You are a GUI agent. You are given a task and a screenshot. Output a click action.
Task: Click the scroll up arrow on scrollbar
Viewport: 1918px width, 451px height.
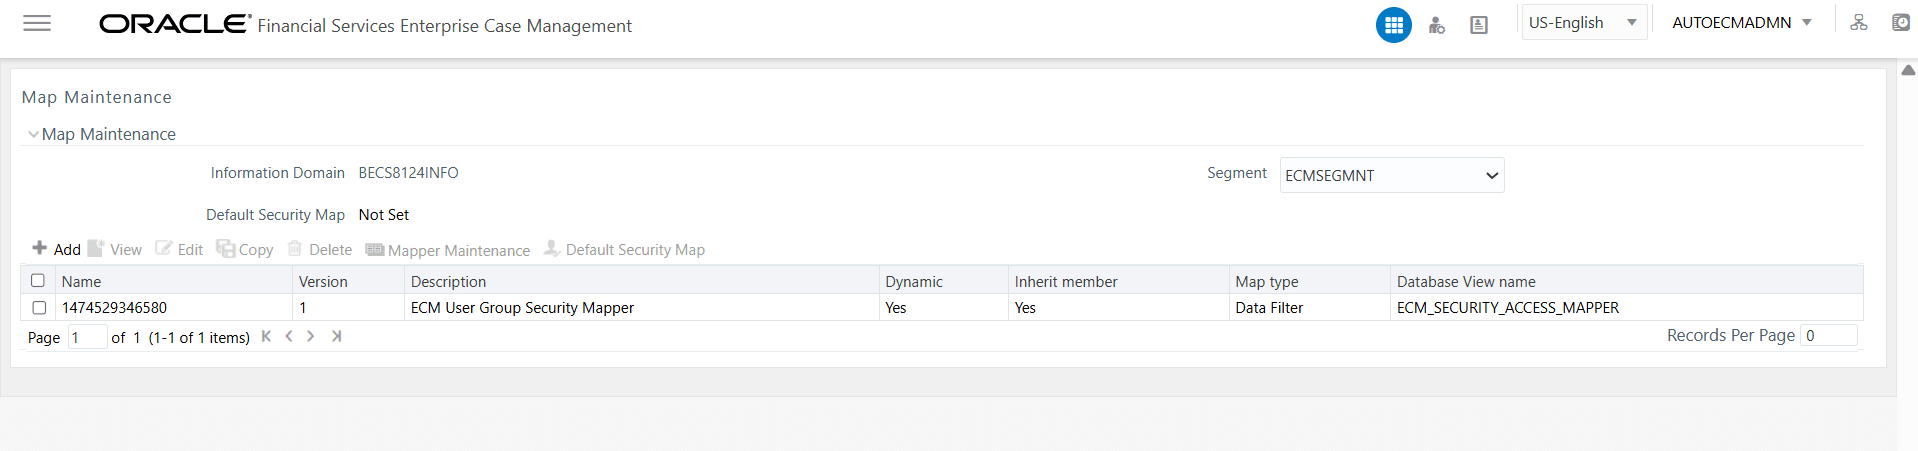tap(1908, 70)
